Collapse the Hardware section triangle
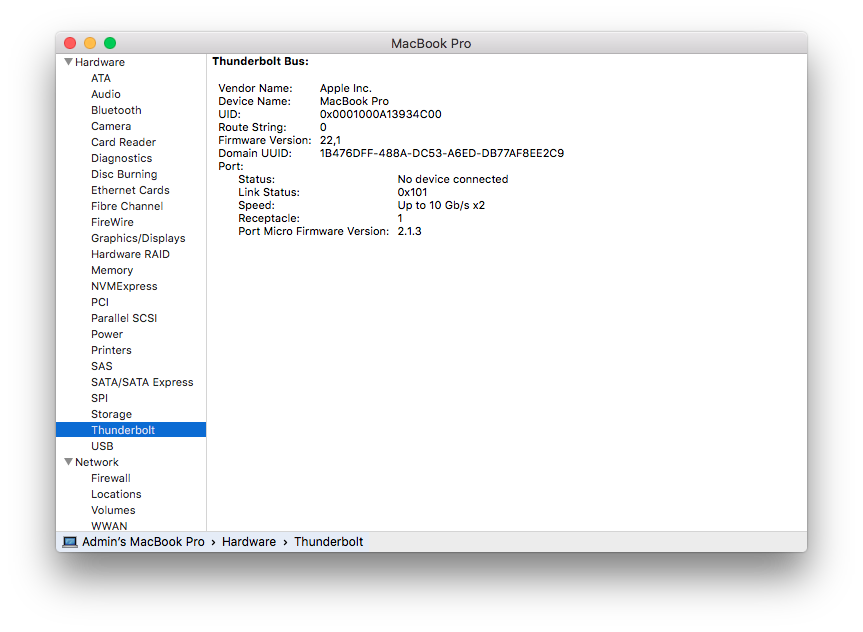Viewport: 863px width, 632px height. coord(68,62)
